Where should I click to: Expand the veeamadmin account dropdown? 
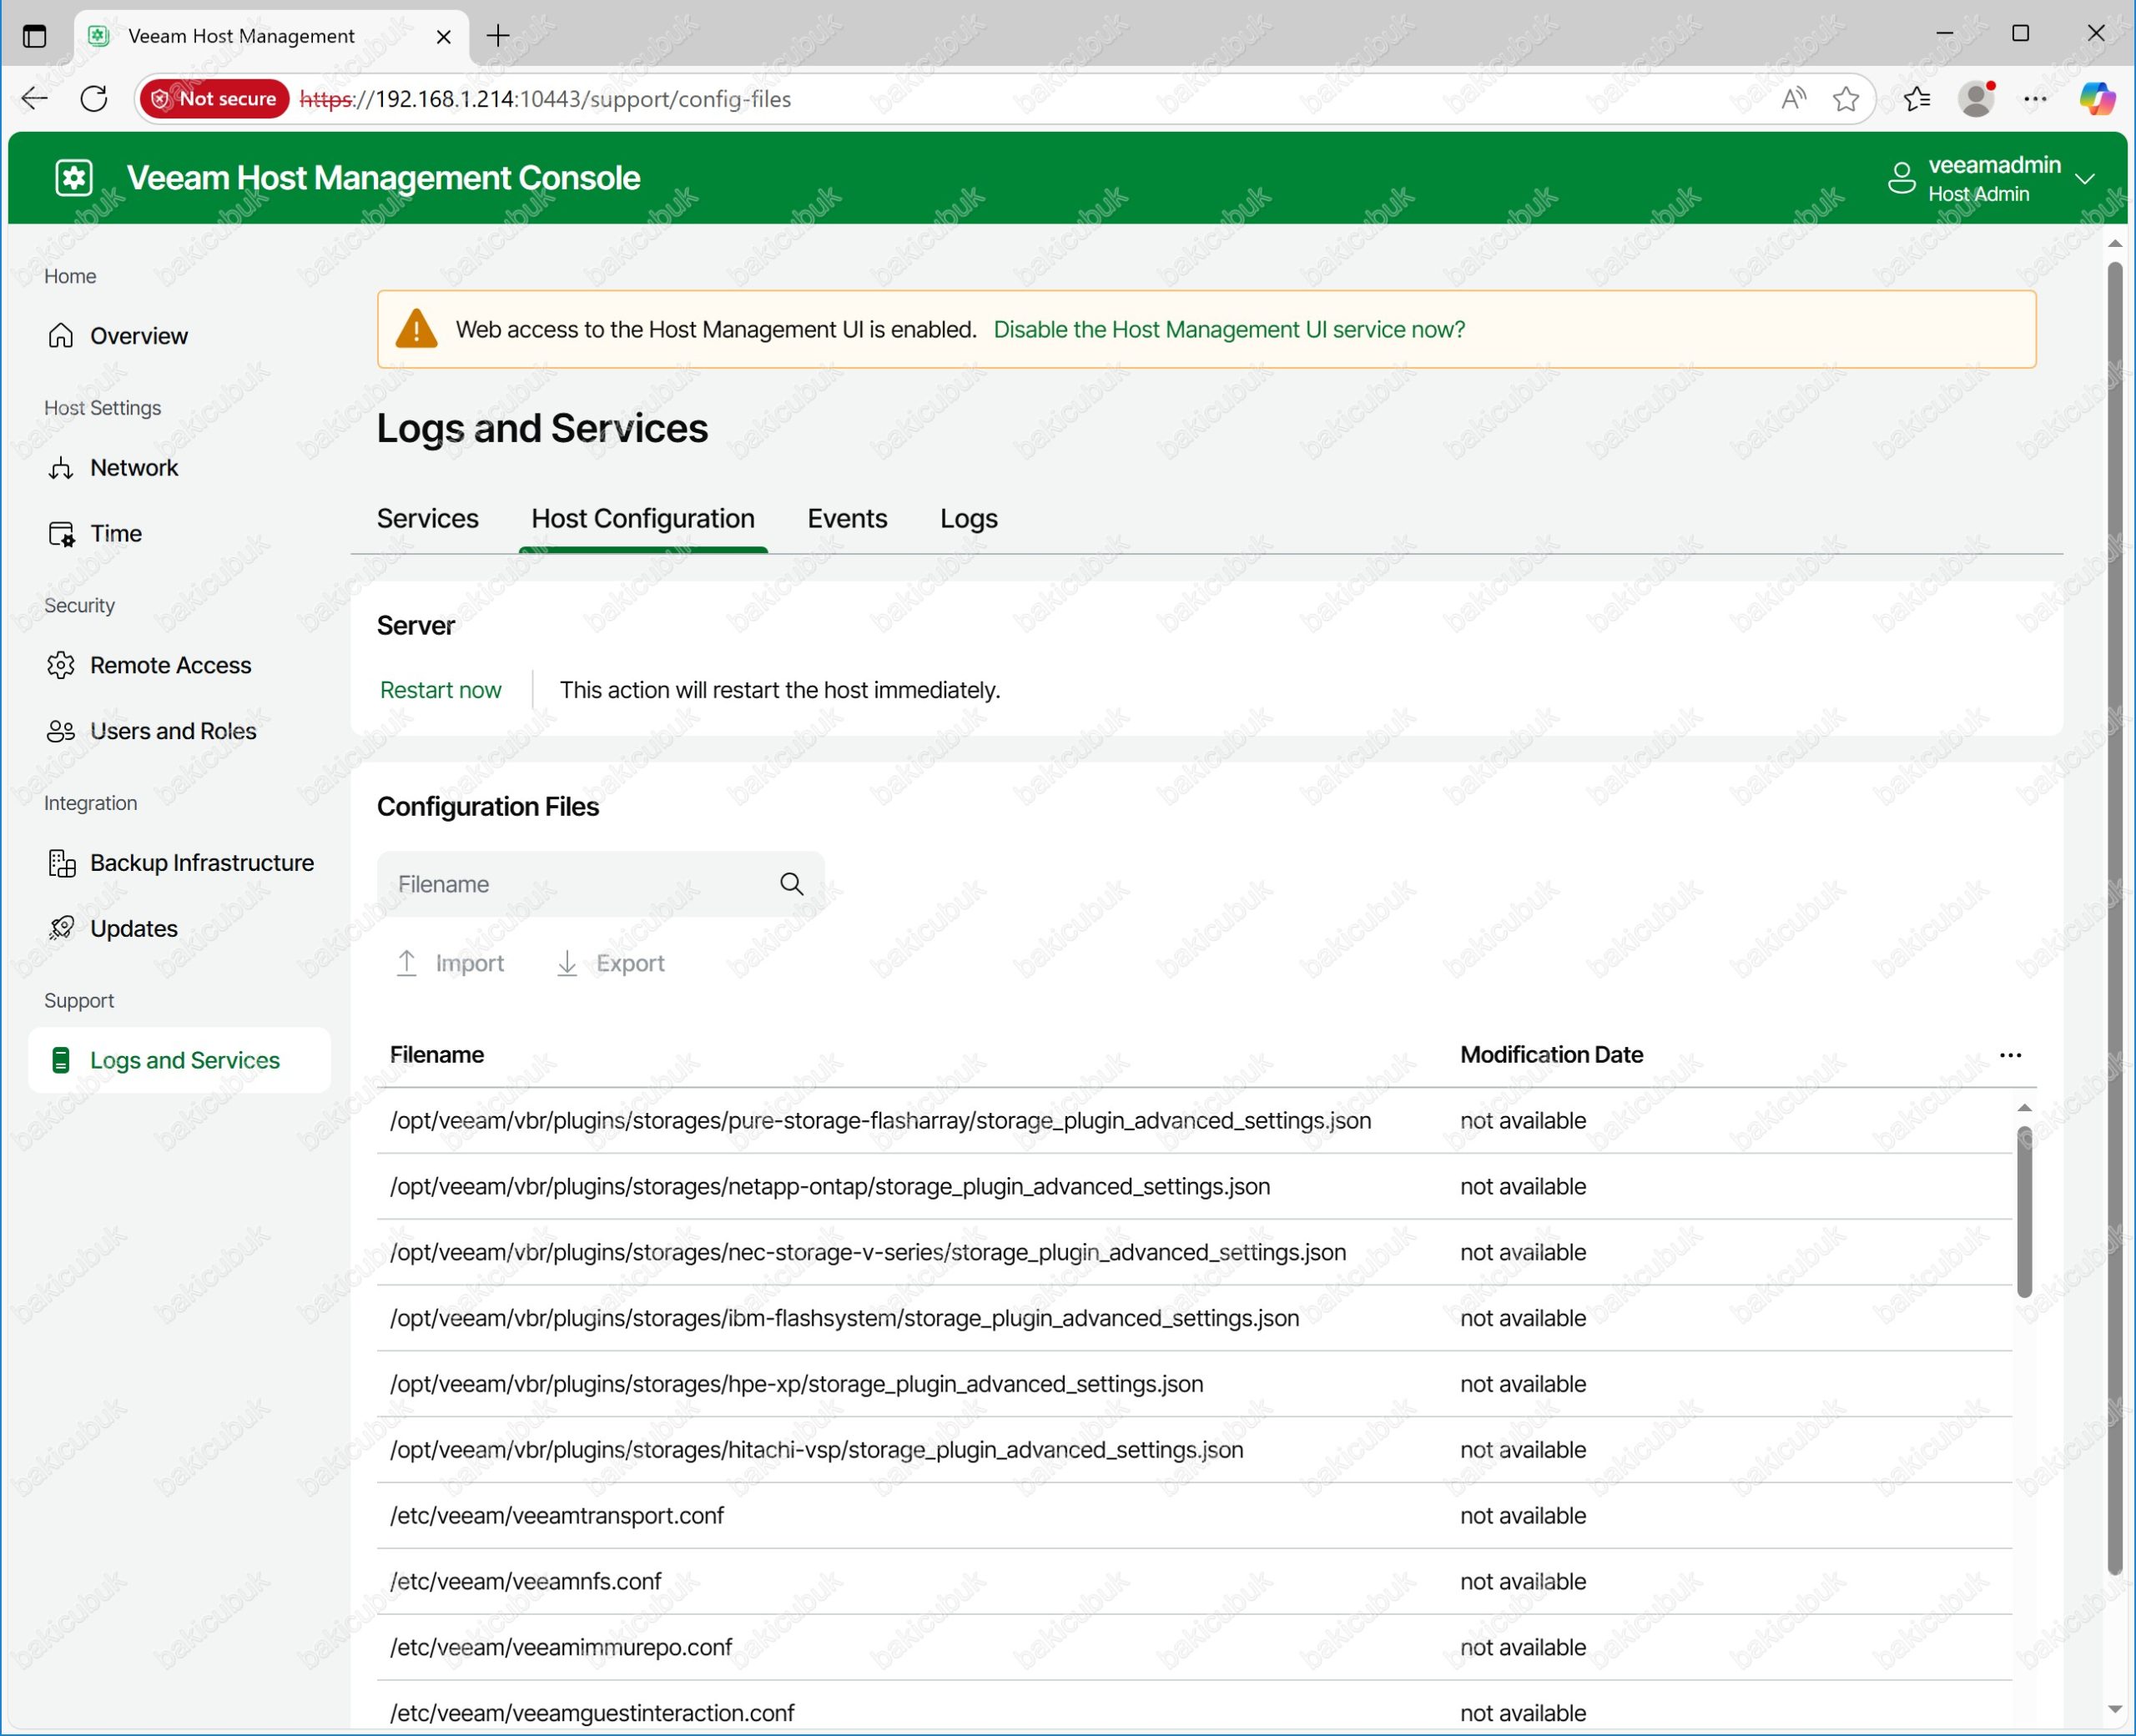pos(2085,178)
